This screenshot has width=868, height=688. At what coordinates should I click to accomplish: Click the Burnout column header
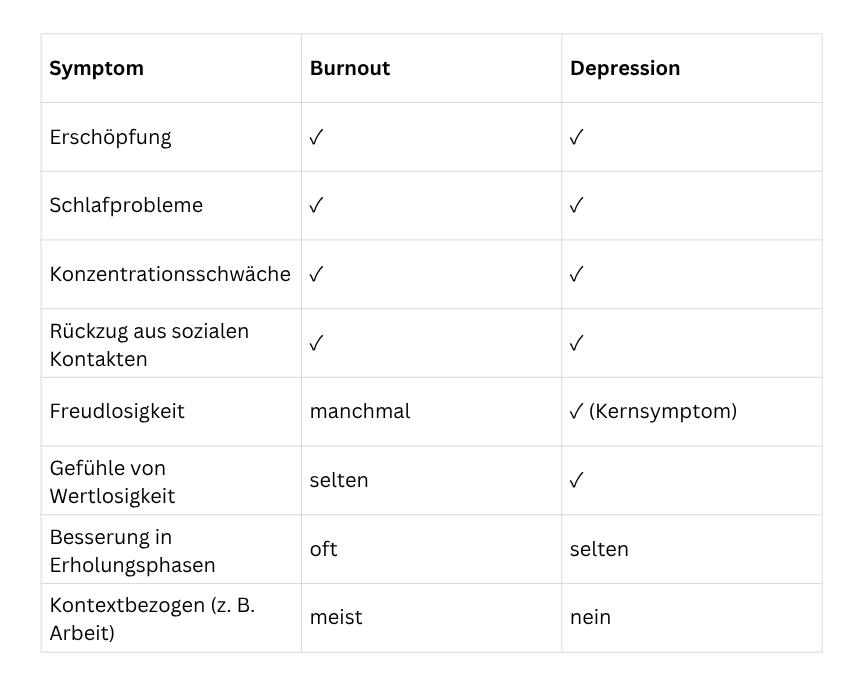pyautogui.click(x=350, y=69)
